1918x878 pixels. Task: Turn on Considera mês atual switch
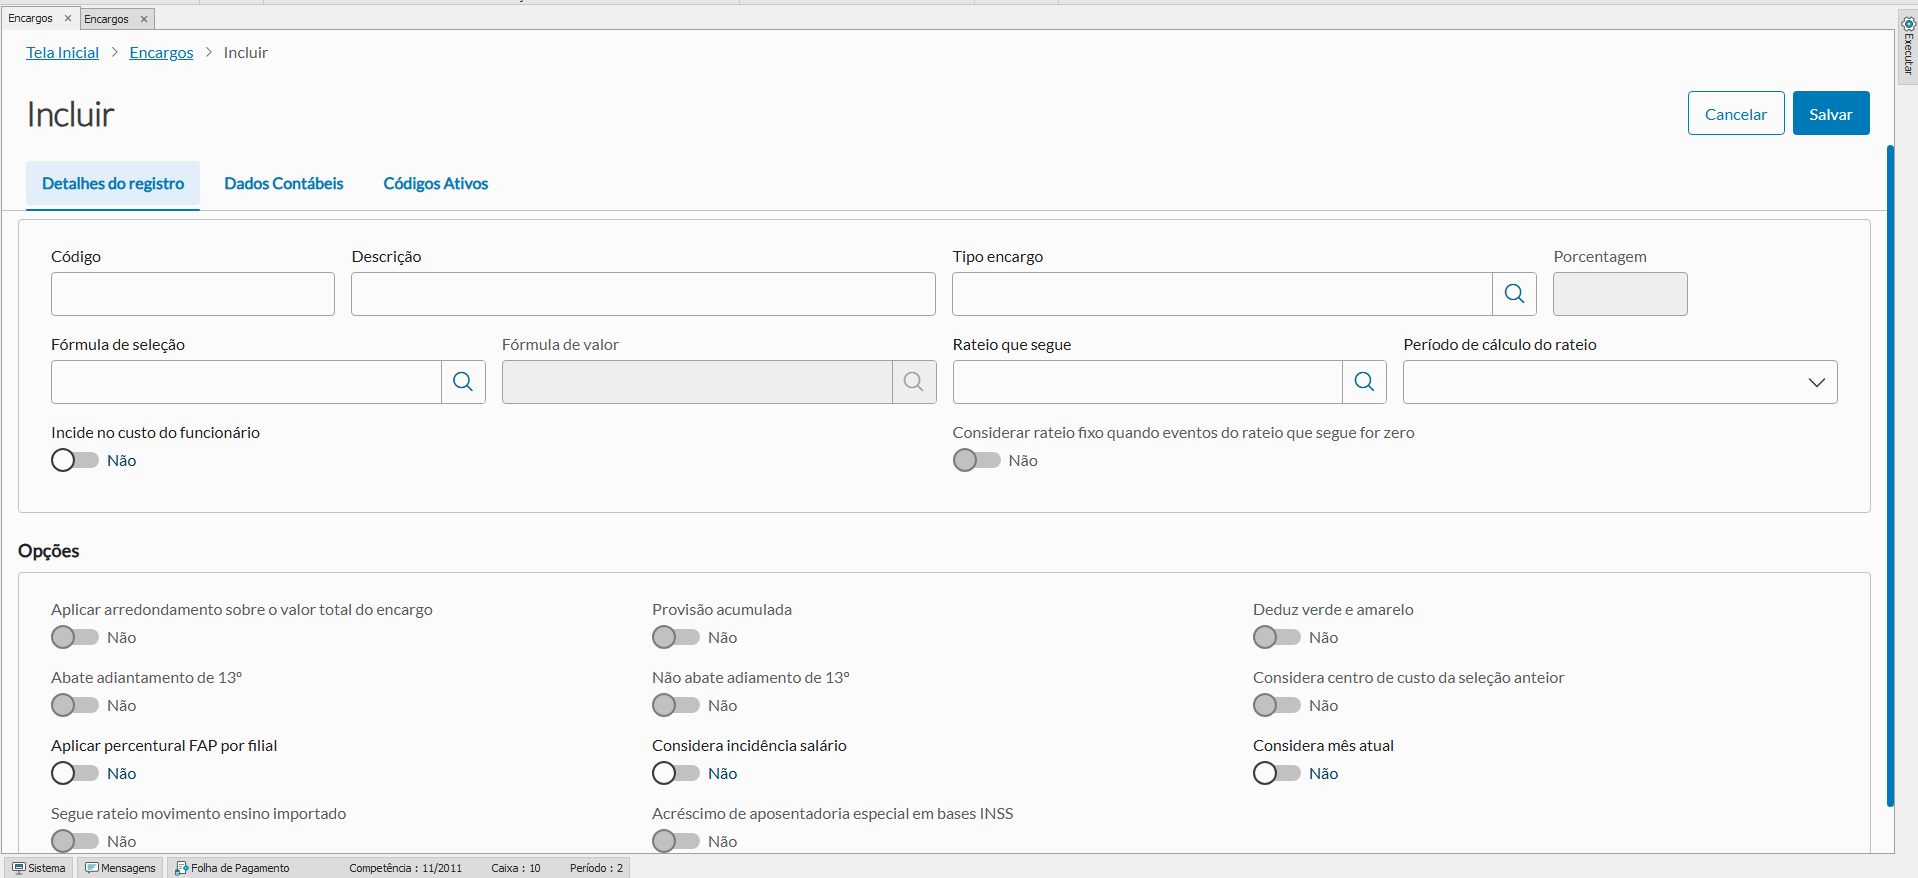tap(1276, 773)
